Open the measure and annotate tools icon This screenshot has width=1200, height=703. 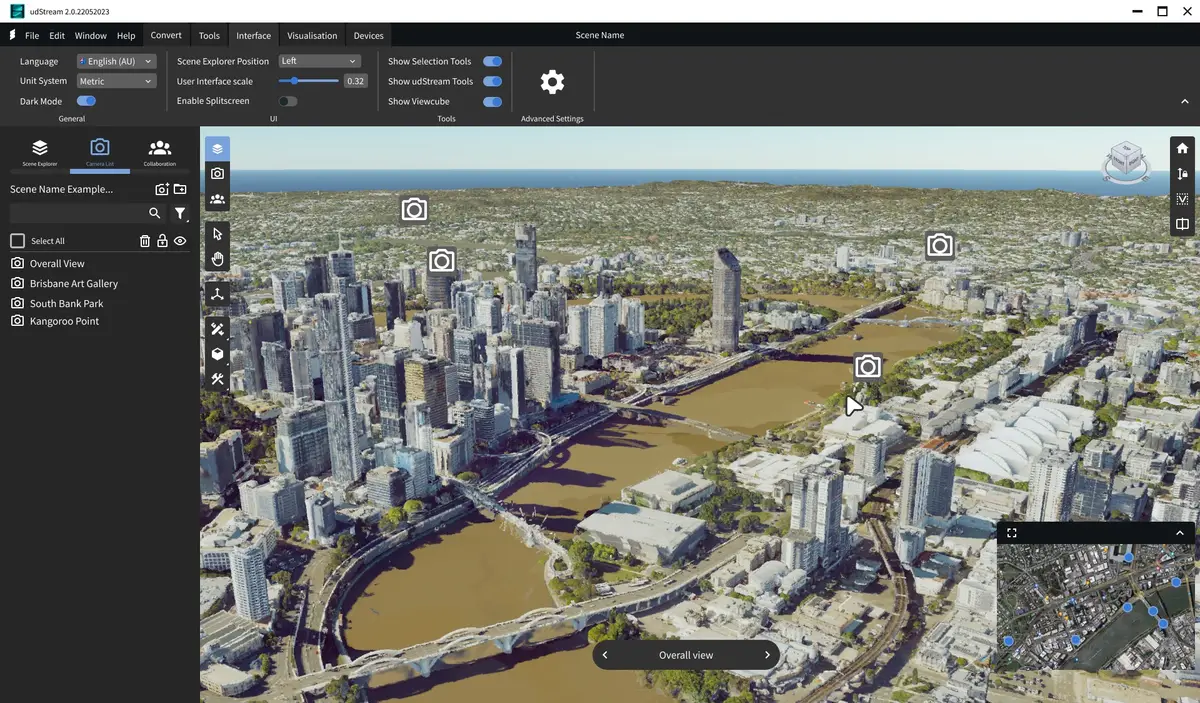click(217, 329)
